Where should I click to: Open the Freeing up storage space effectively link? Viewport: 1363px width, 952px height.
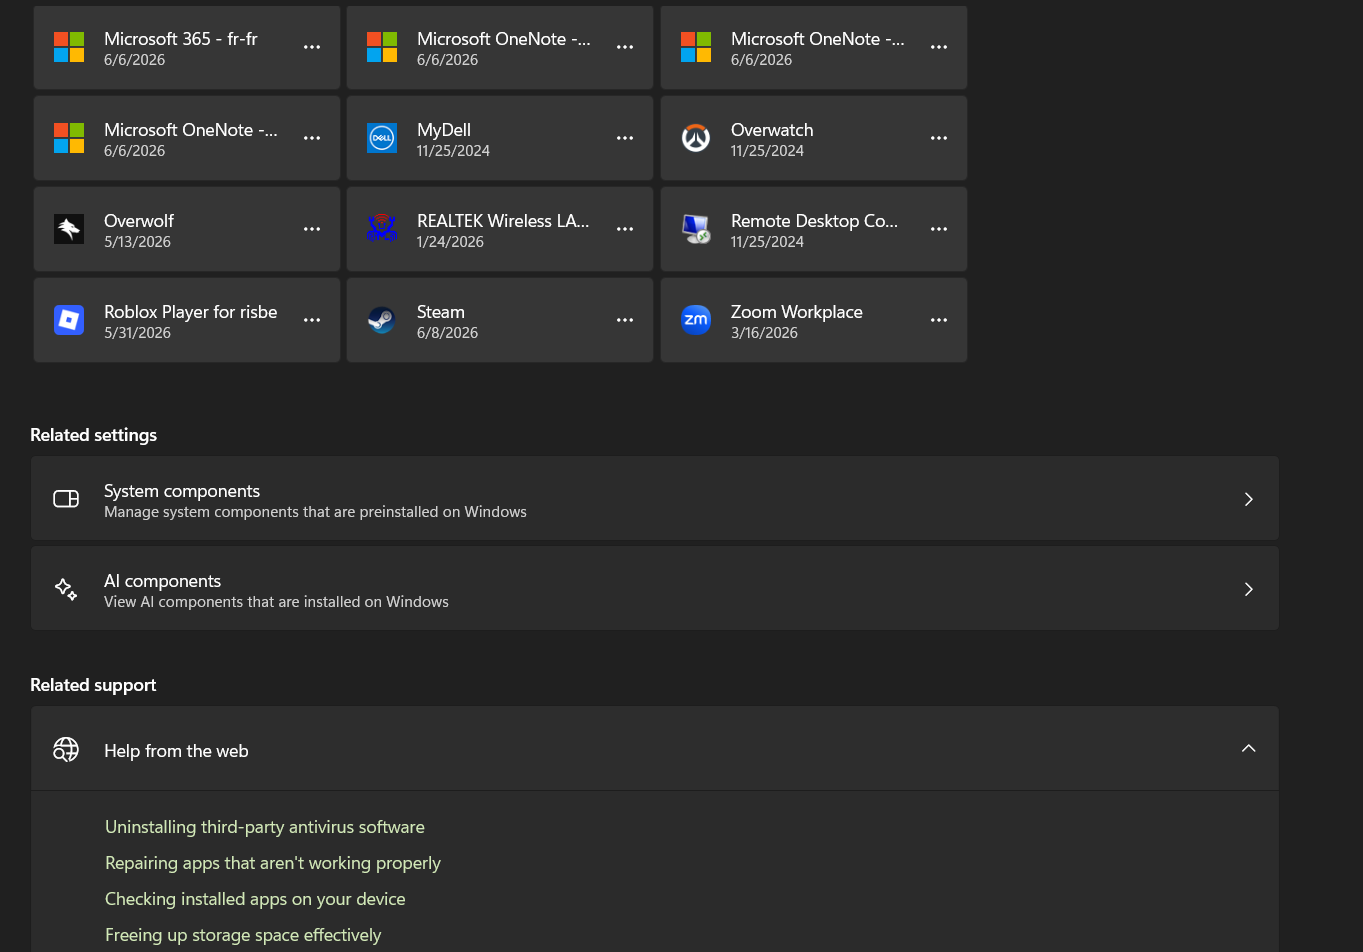click(x=243, y=935)
